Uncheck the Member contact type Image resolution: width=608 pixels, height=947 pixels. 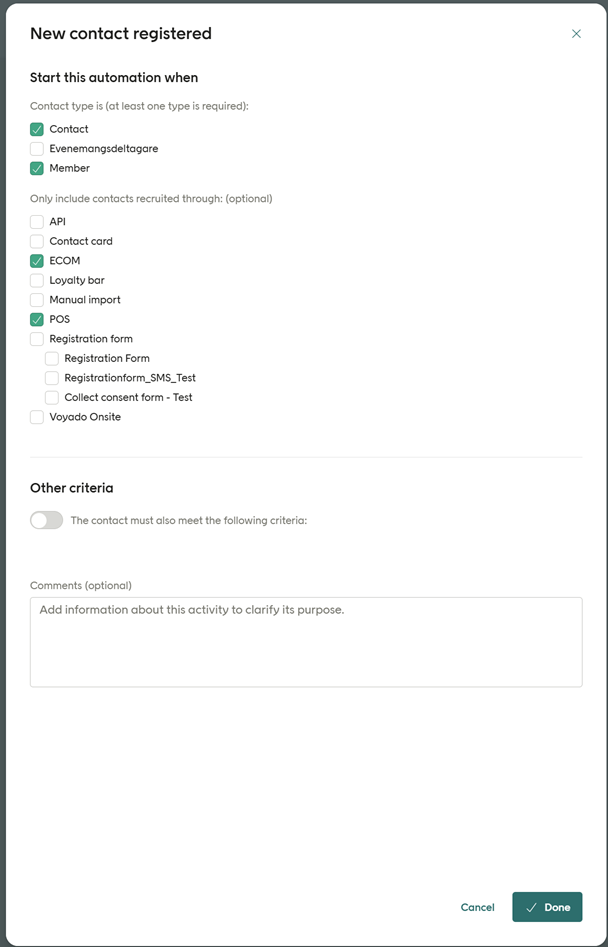coord(37,168)
